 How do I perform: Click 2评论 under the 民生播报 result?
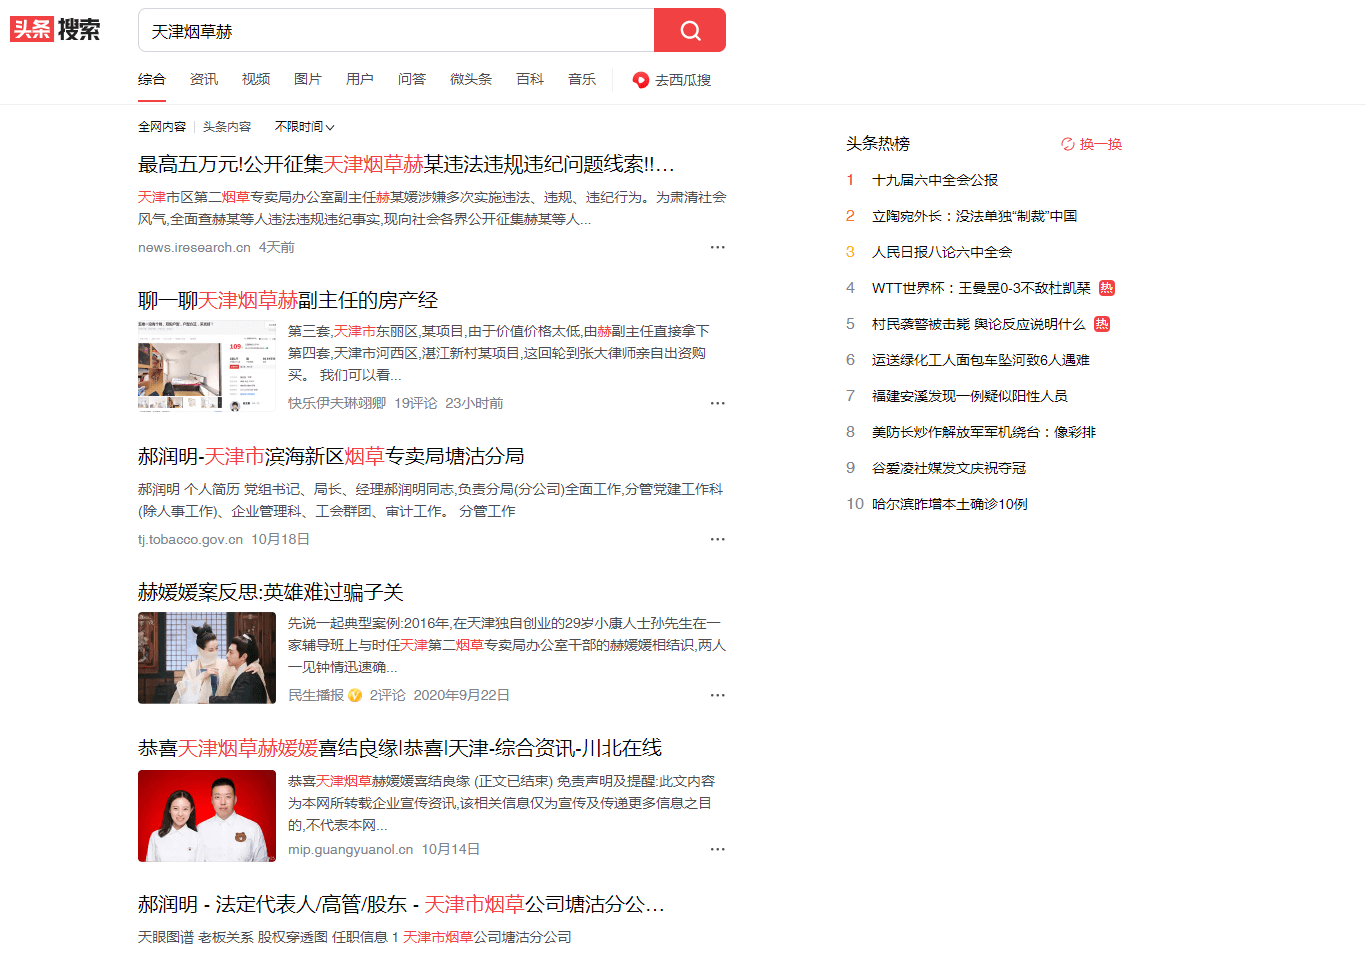(388, 695)
